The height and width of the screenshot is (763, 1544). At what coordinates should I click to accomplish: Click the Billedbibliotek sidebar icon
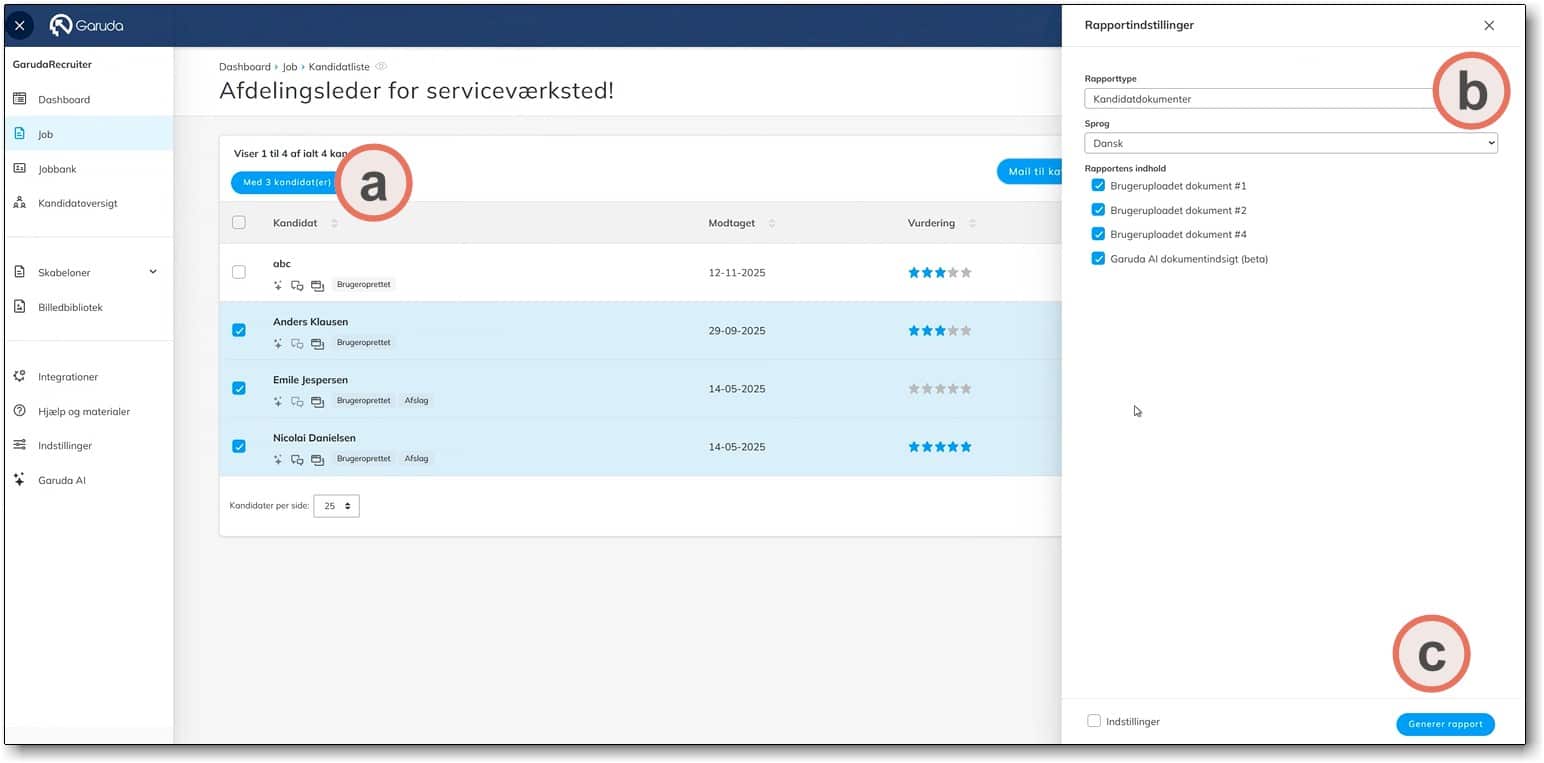click(19, 307)
